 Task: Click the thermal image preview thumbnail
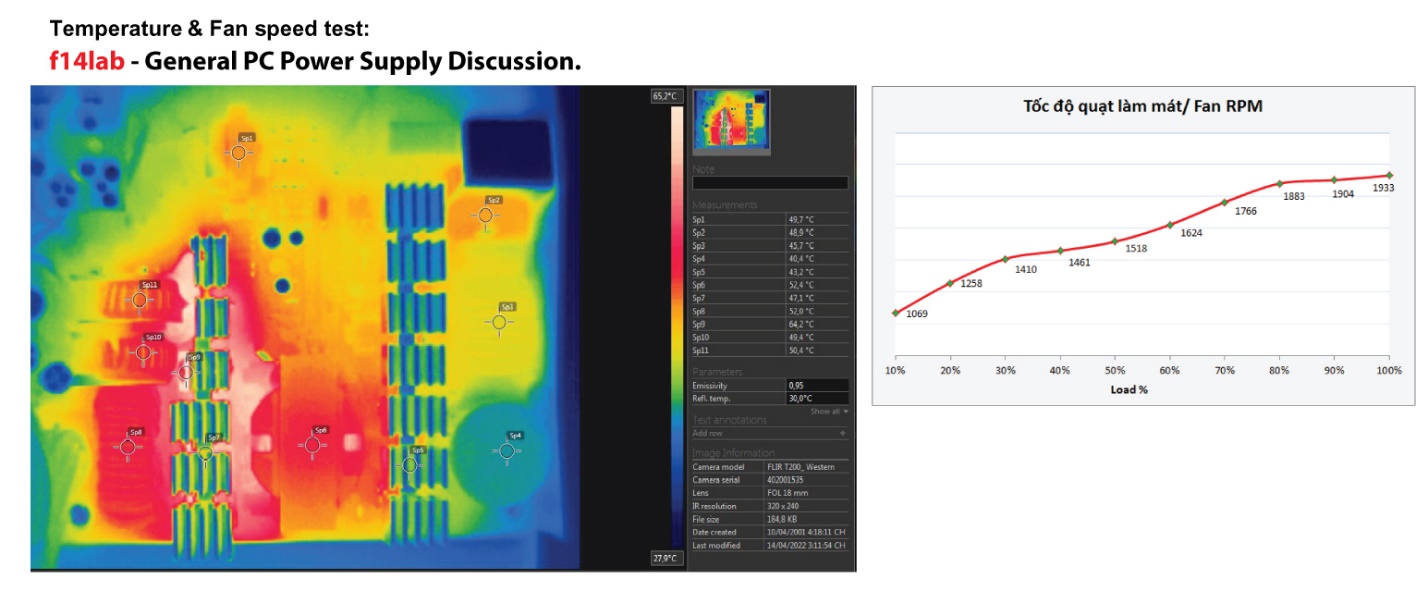733,122
